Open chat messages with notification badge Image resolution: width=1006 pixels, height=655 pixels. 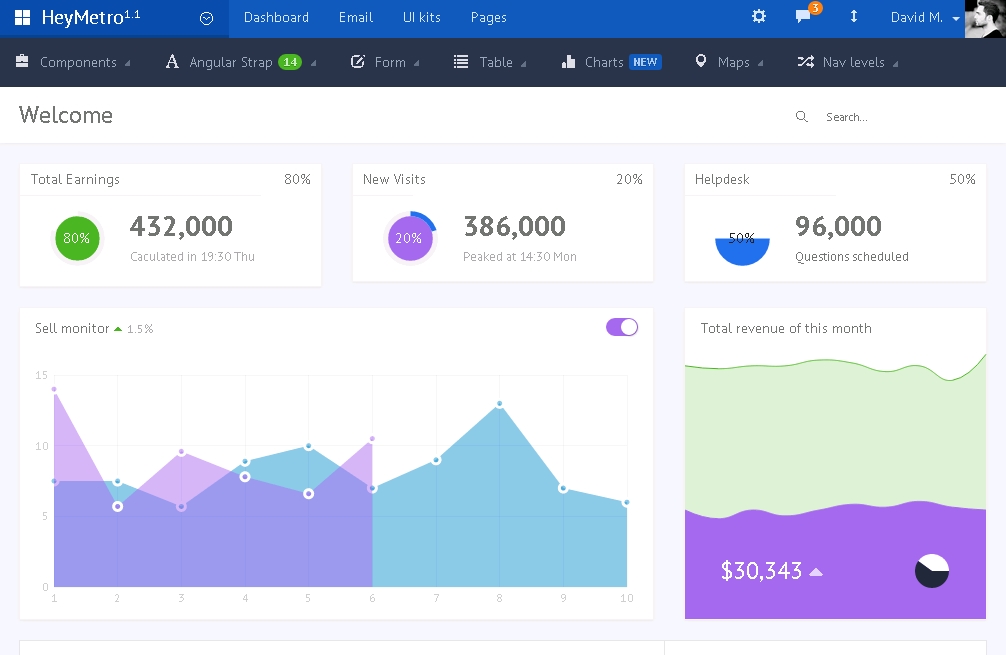point(803,17)
